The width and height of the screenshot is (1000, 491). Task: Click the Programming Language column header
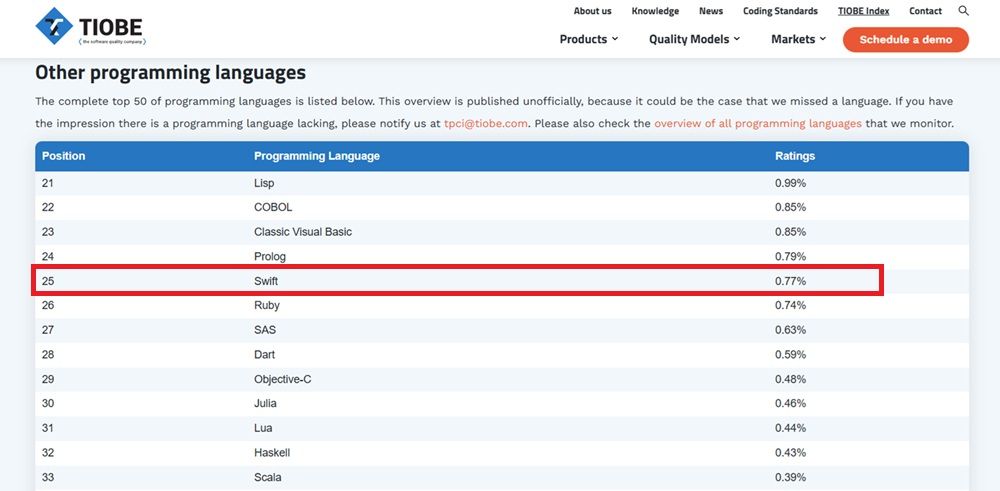click(x=316, y=156)
